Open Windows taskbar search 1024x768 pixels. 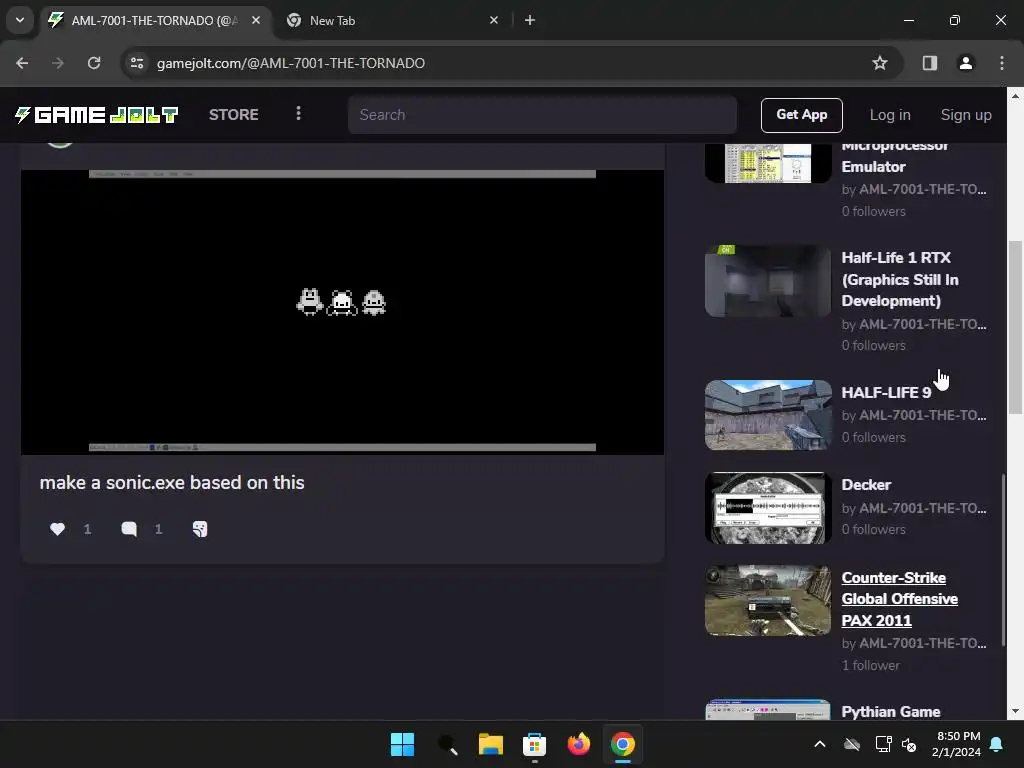[x=447, y=744]
